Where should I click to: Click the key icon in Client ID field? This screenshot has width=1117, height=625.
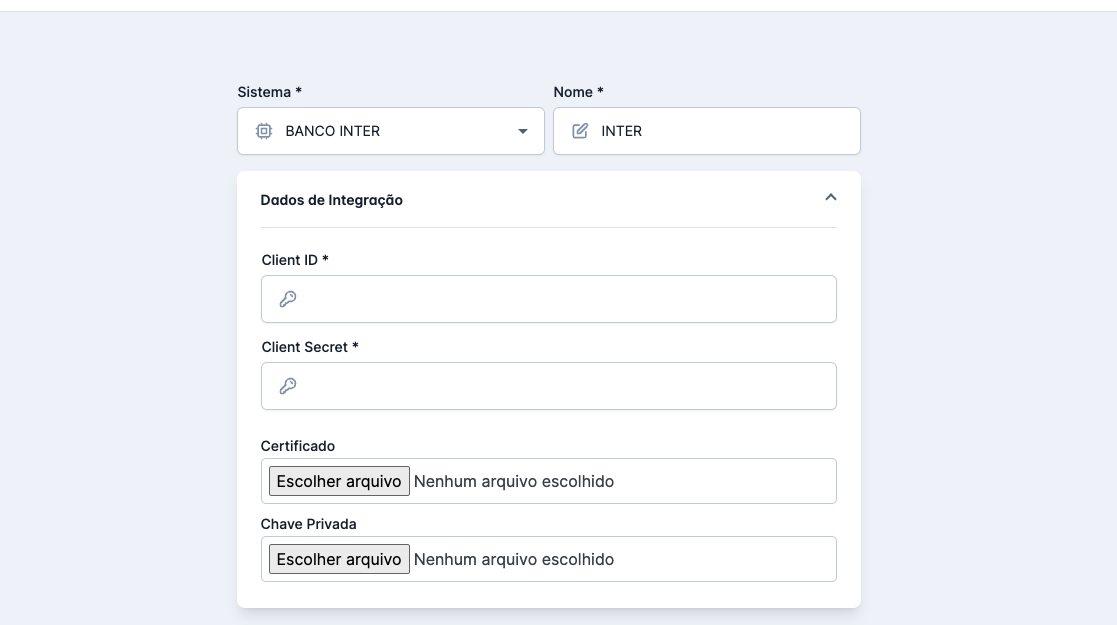[288, 299]
